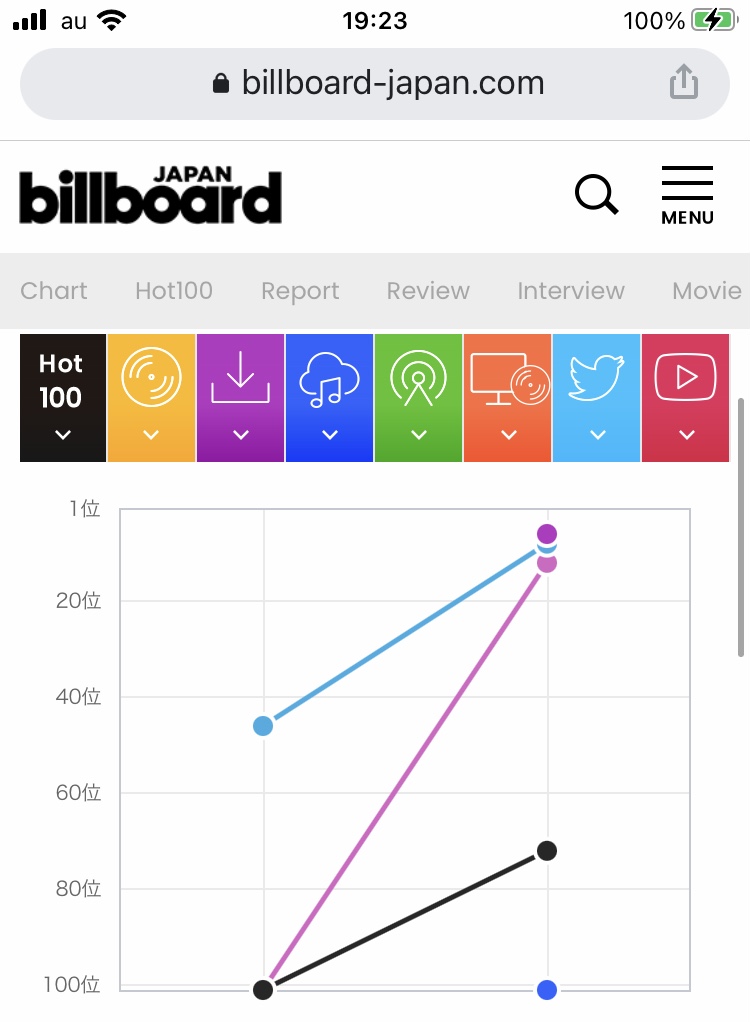The image size is (750, 1022).
Task: Expand chevron under Hot 100 tile
Action: coord(63,435)
